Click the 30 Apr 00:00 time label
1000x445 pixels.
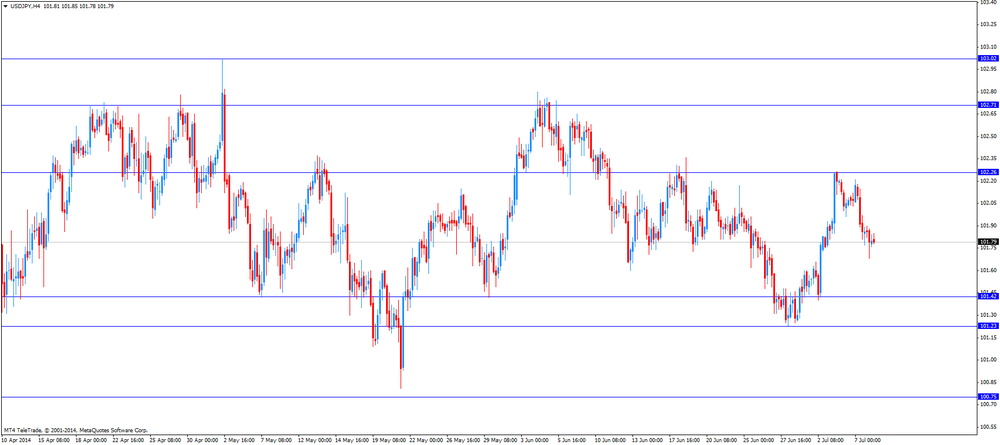202,441
